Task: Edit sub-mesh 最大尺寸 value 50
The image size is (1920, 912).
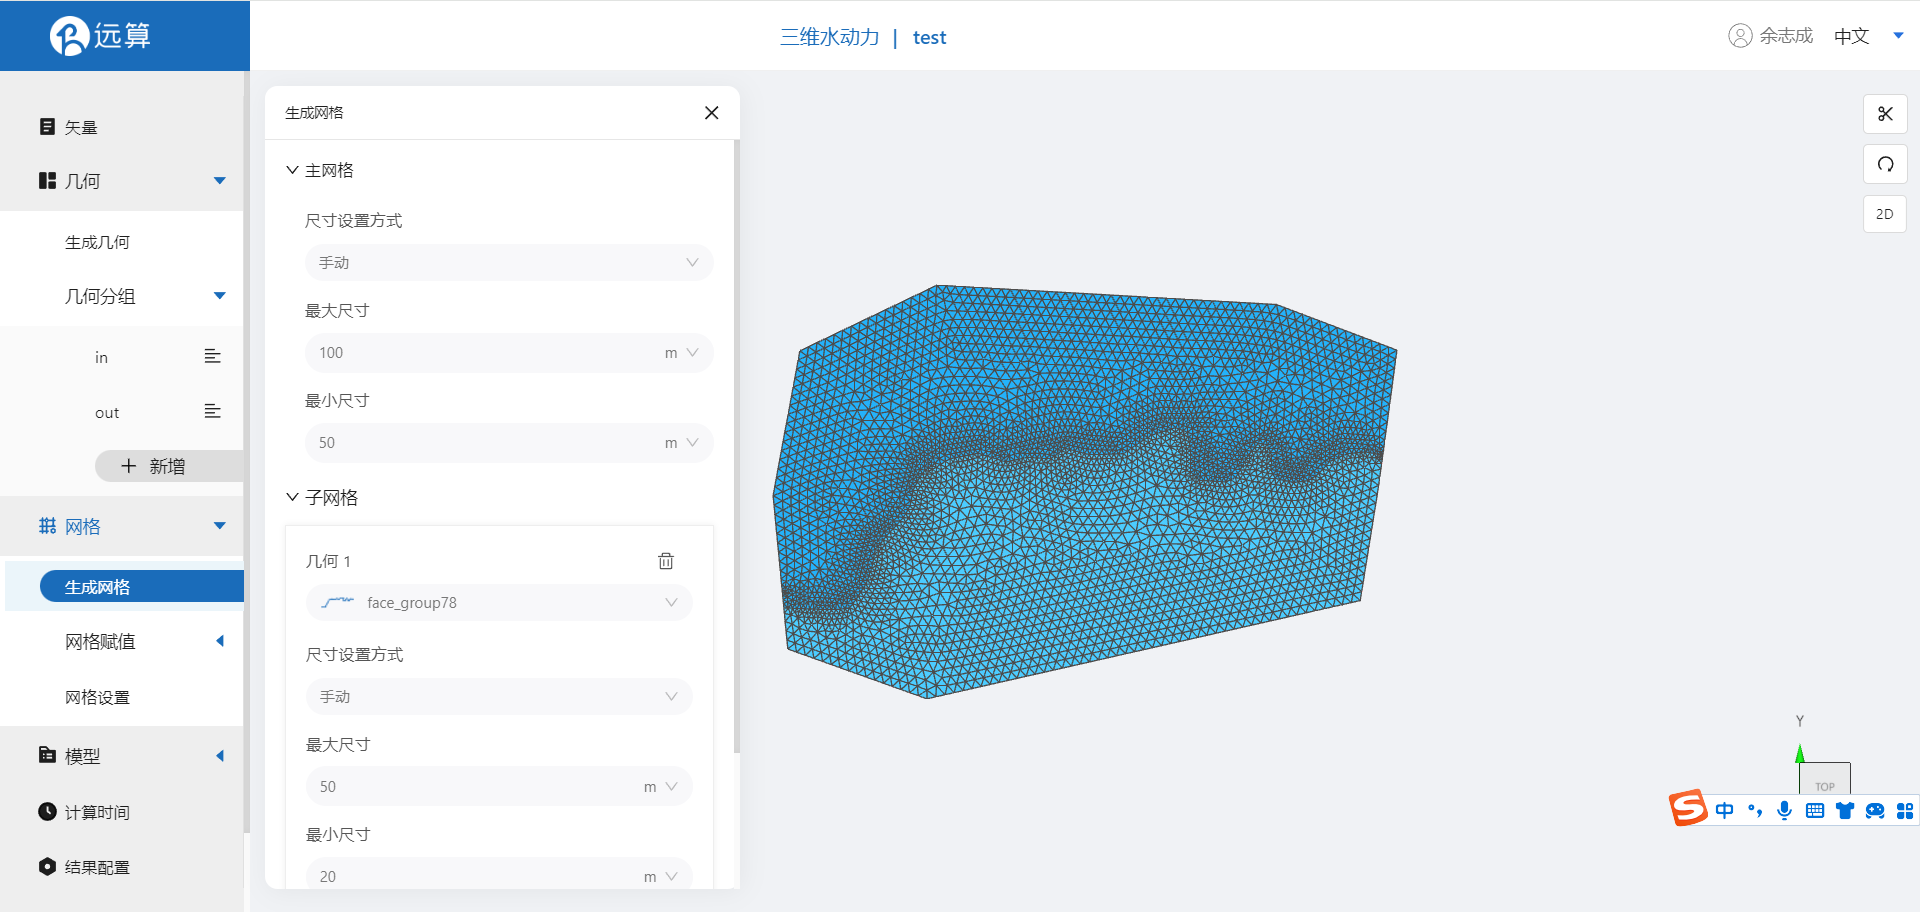Action: point(470,787)
